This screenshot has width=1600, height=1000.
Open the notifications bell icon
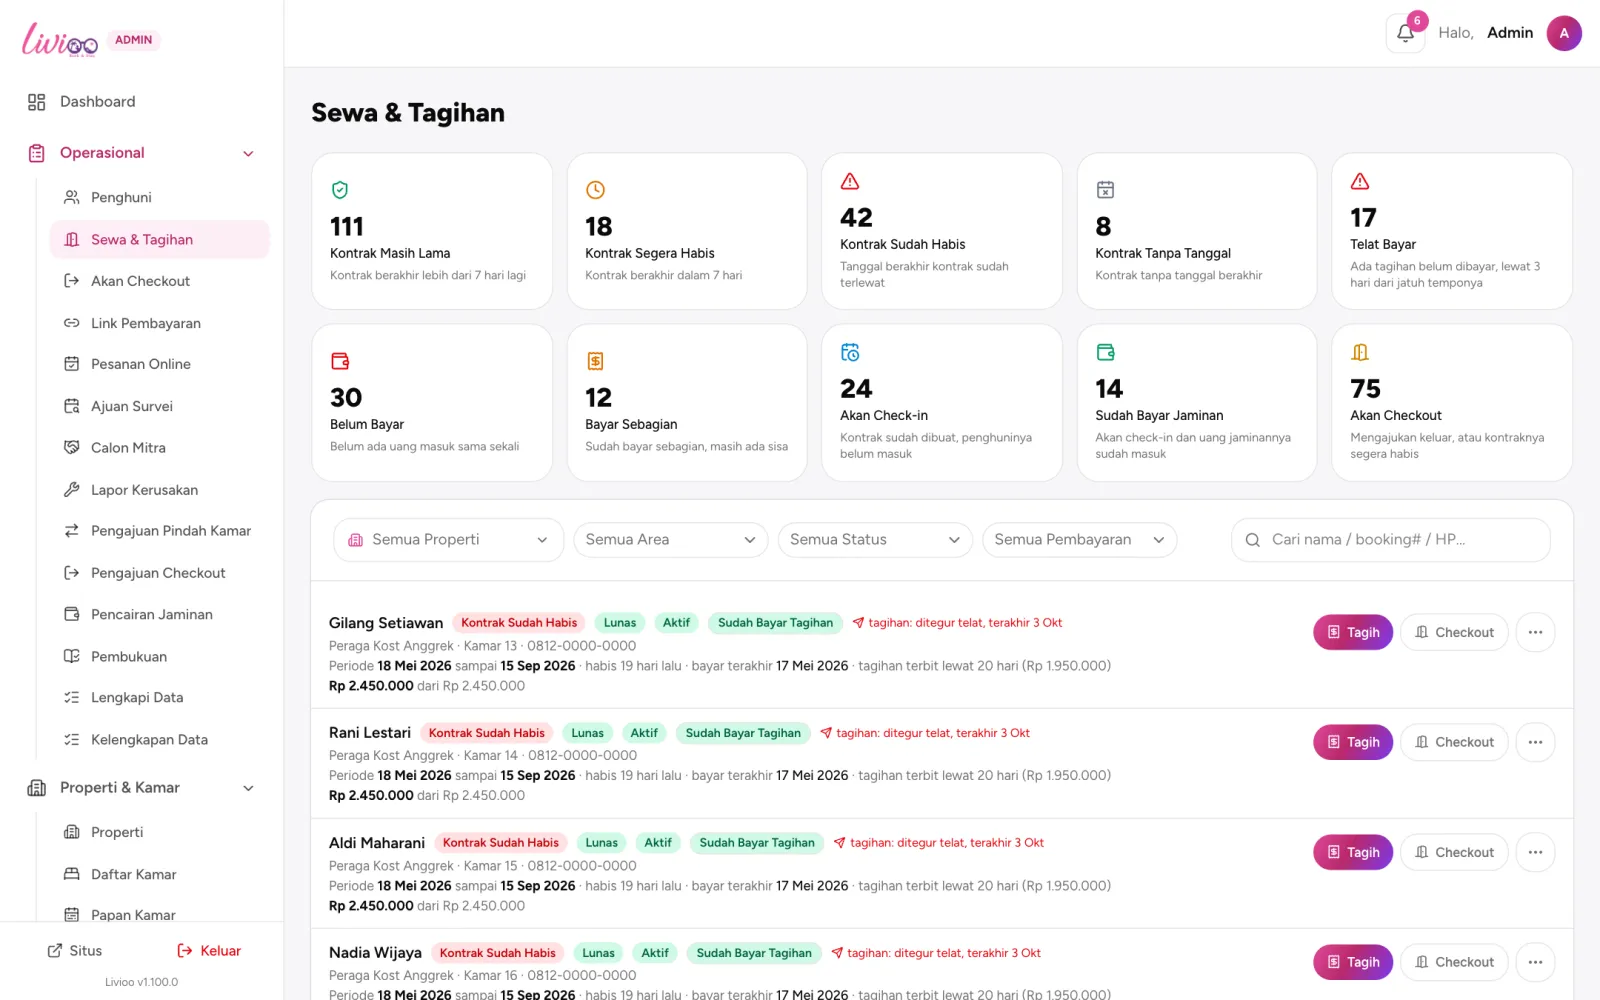click(x=1405, y=33)
